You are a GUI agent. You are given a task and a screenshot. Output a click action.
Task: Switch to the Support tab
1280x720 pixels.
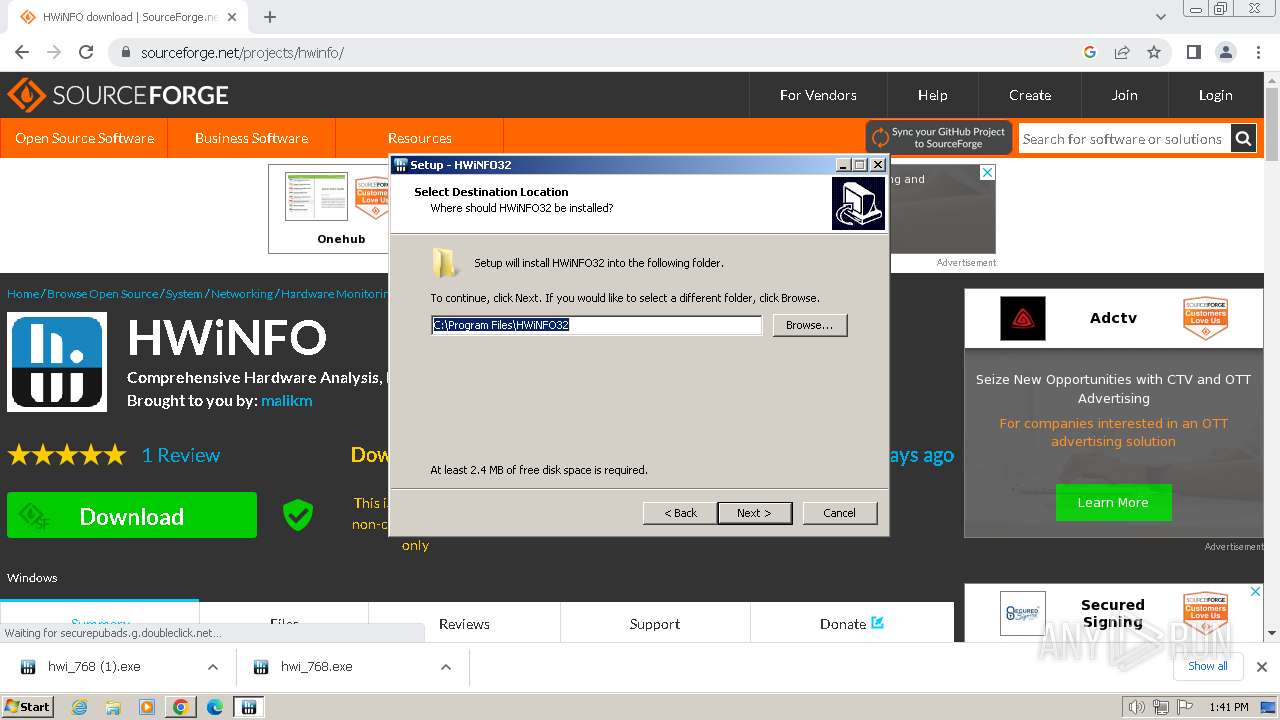[x=655, y=623]
